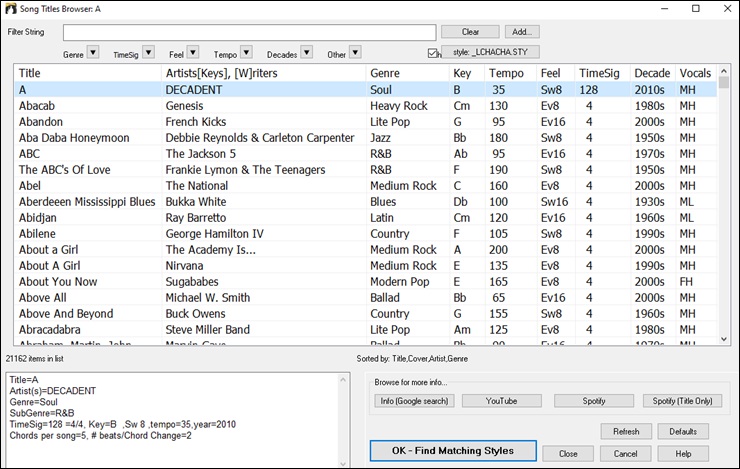This screenshot has height=469, width=740.
Task: Click the Blues genre cell
Action: click(383, 202)
